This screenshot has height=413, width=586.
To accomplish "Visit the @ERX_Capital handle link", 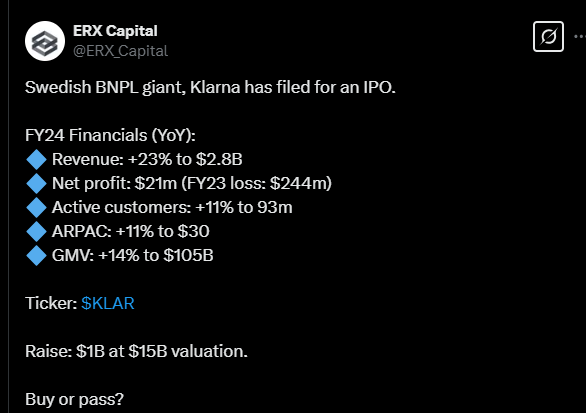I will (x=120, y=51).
